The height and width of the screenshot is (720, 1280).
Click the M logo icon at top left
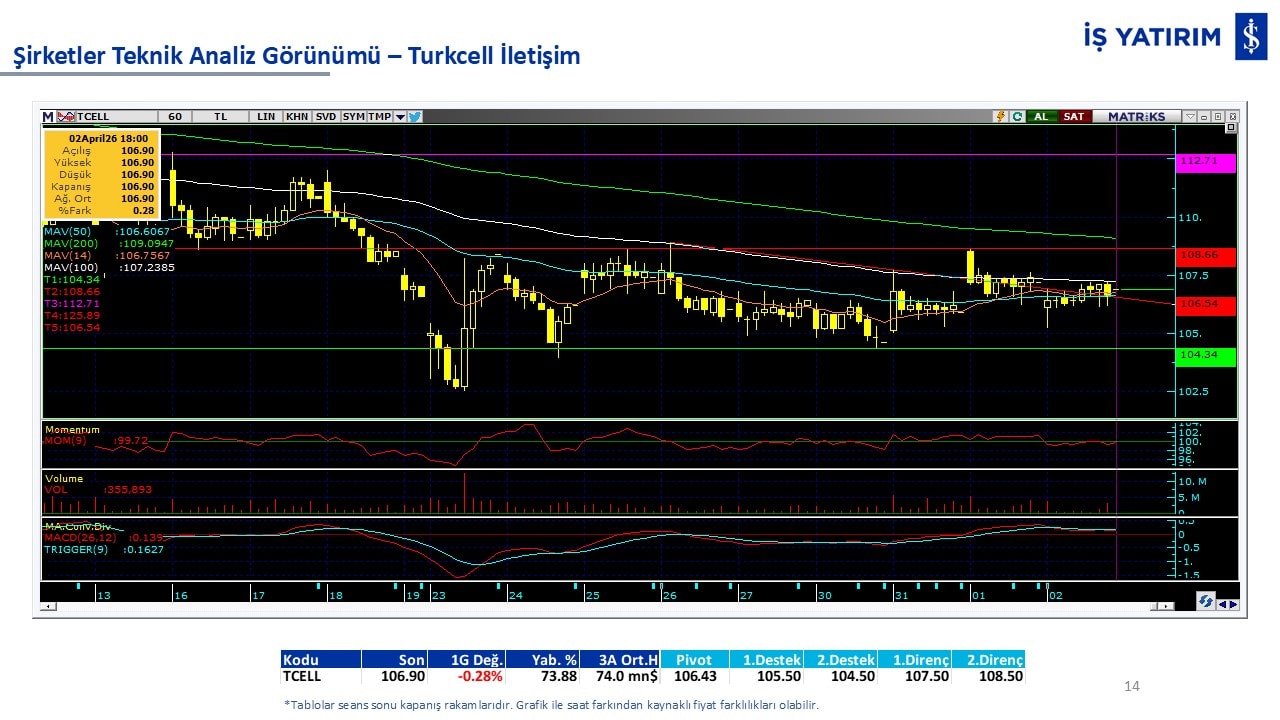(48, 117)
